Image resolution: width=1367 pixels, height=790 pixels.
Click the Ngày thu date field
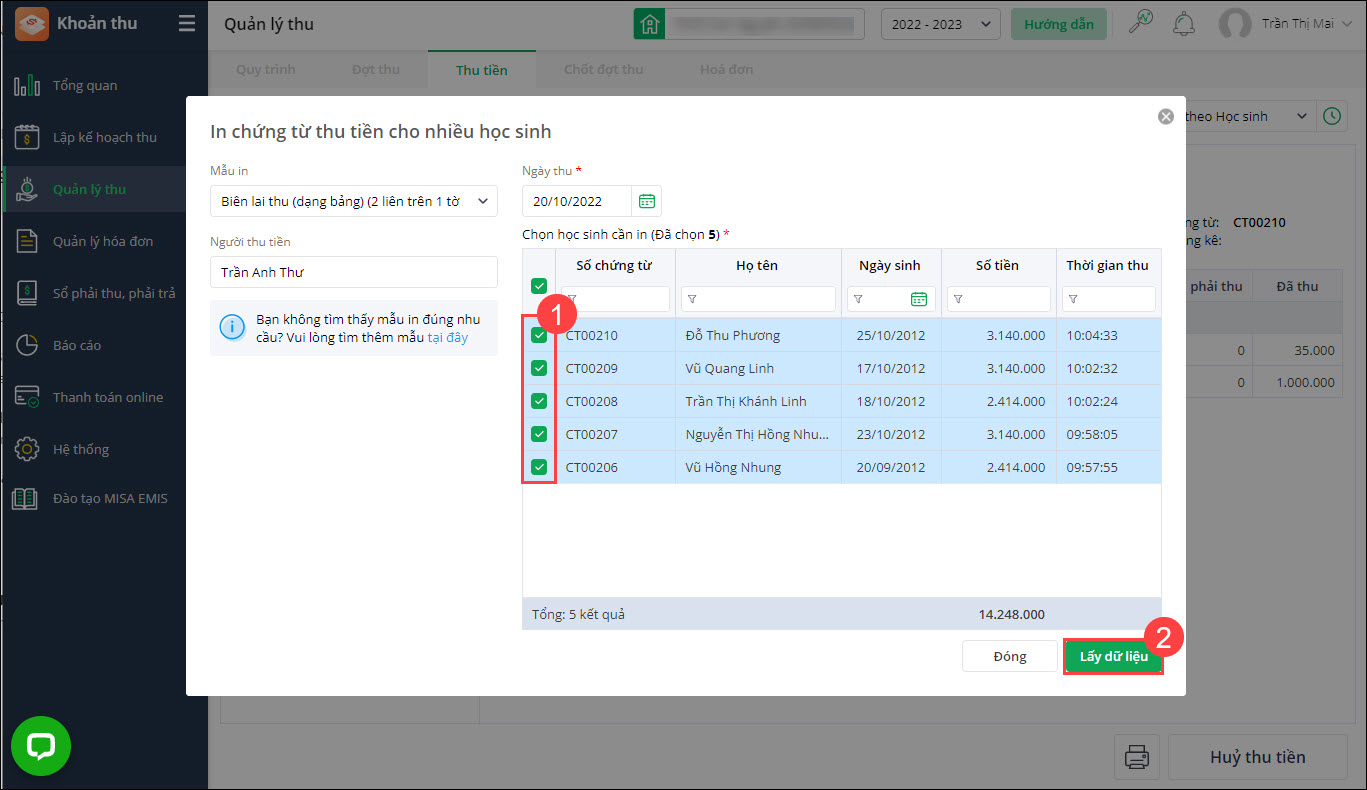coord(577,201)
